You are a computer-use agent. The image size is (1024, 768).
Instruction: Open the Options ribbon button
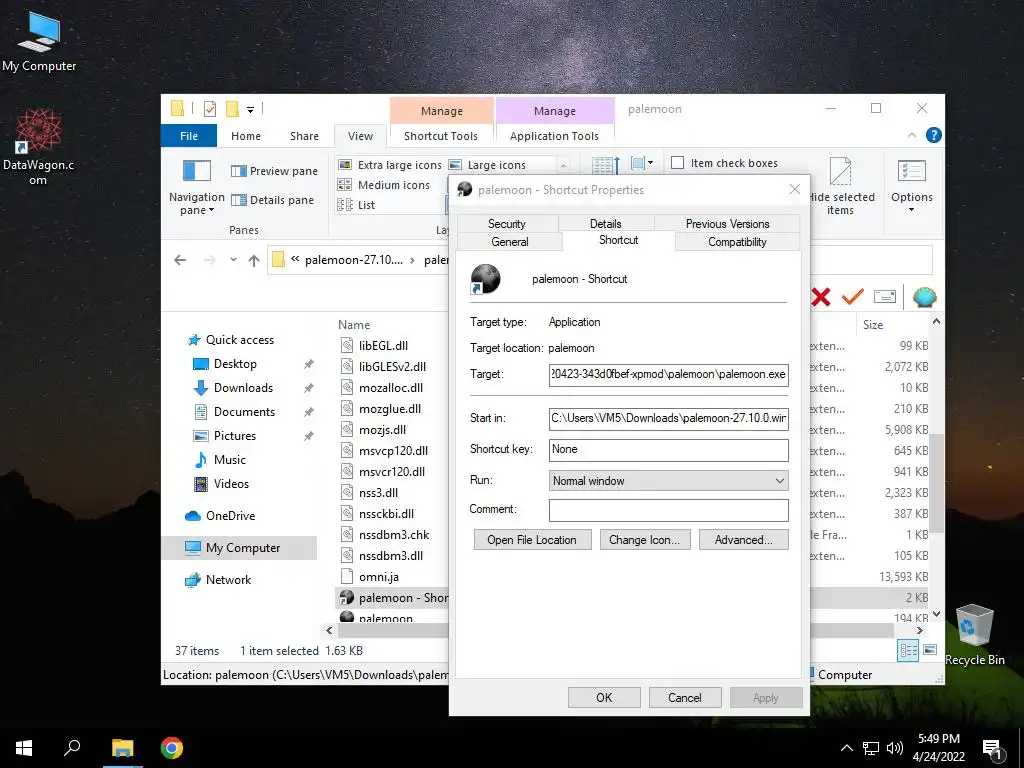click(x=912, y=186)
